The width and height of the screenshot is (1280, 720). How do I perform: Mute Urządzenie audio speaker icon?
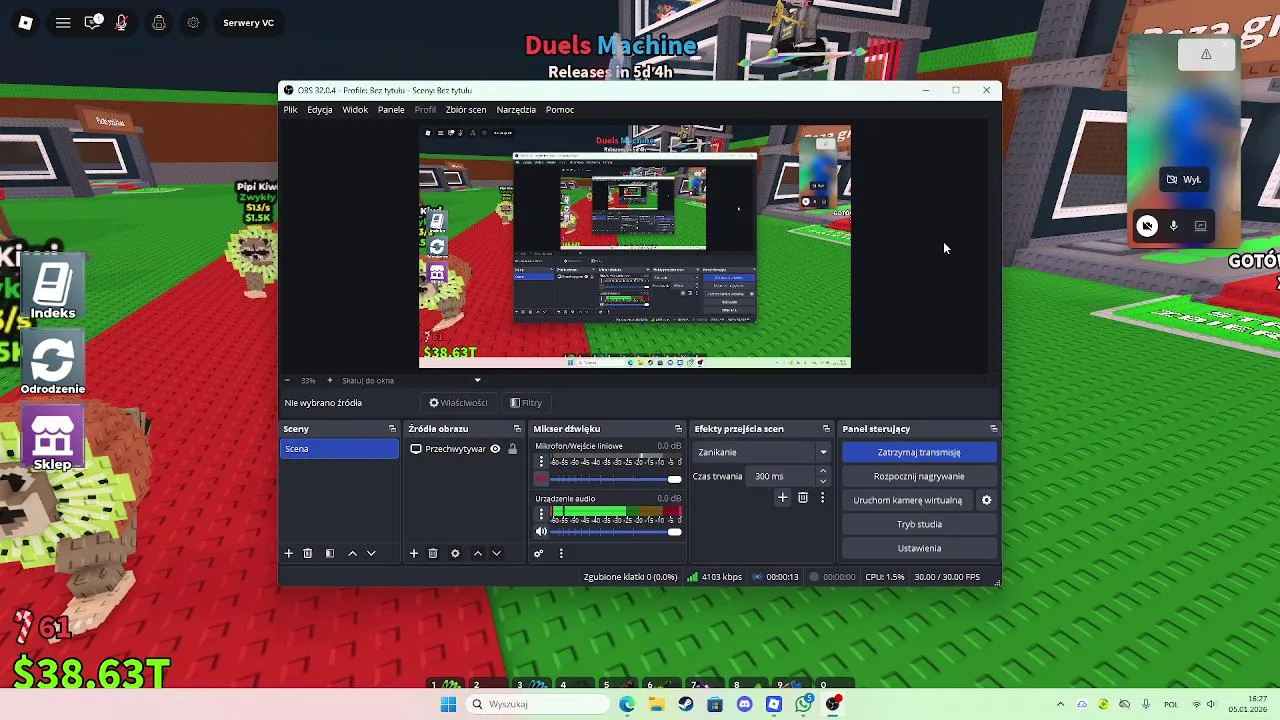pyautogui.click(x=542, y=532)
